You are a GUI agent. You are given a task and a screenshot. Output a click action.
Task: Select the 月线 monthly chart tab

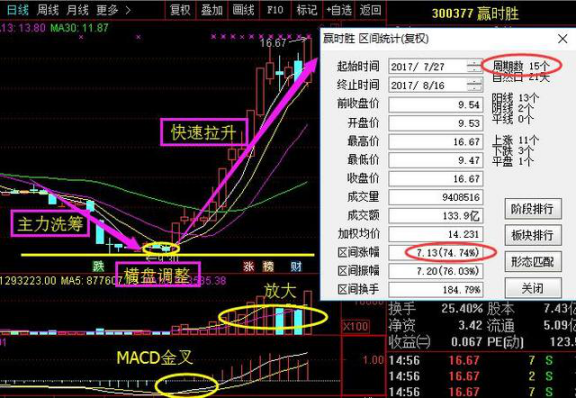78,10
